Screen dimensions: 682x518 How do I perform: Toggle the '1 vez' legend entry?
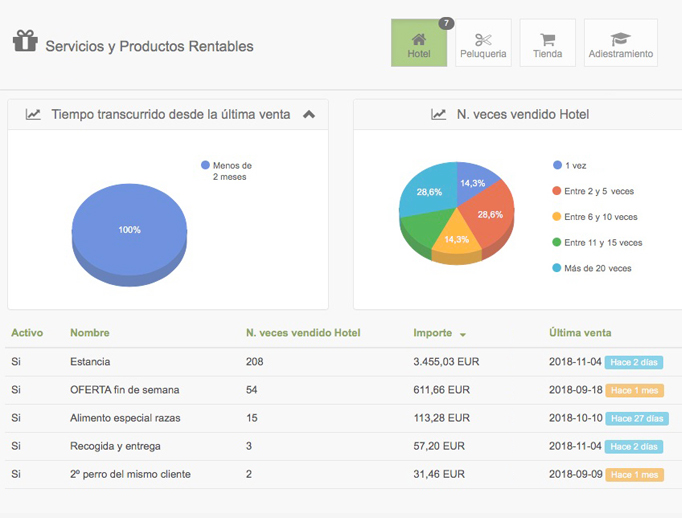[575, 165]
